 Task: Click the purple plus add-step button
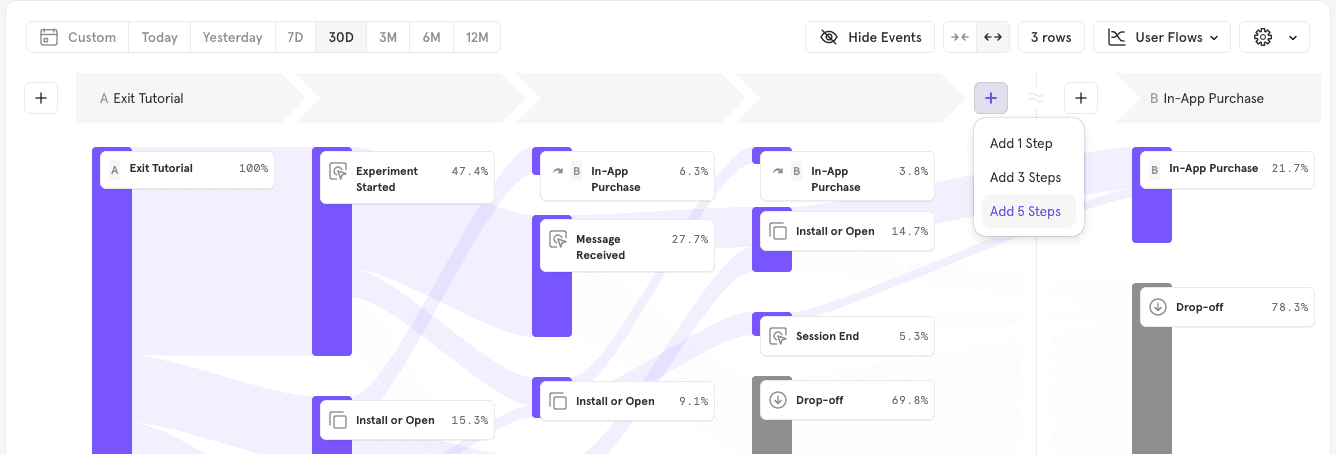pyautogui.click(x=990, y=98)
